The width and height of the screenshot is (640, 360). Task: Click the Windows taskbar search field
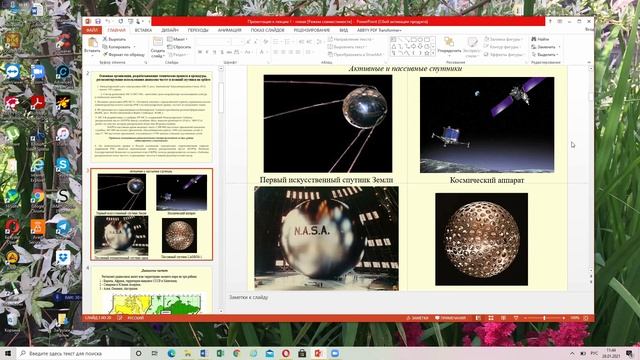(x=73, y=353)
